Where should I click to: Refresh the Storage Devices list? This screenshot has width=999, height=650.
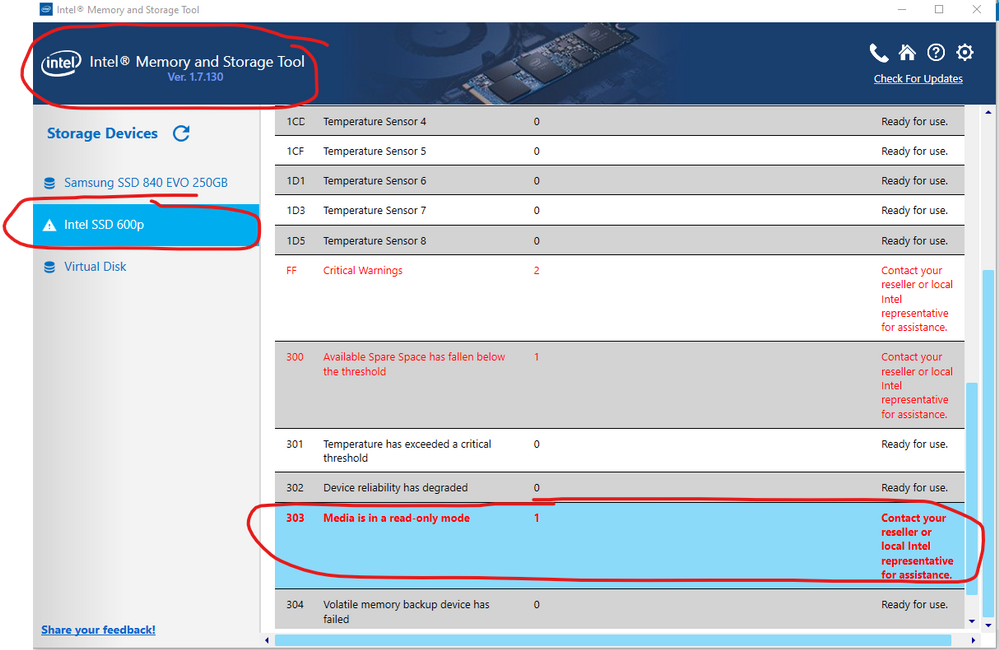[181, 133]
